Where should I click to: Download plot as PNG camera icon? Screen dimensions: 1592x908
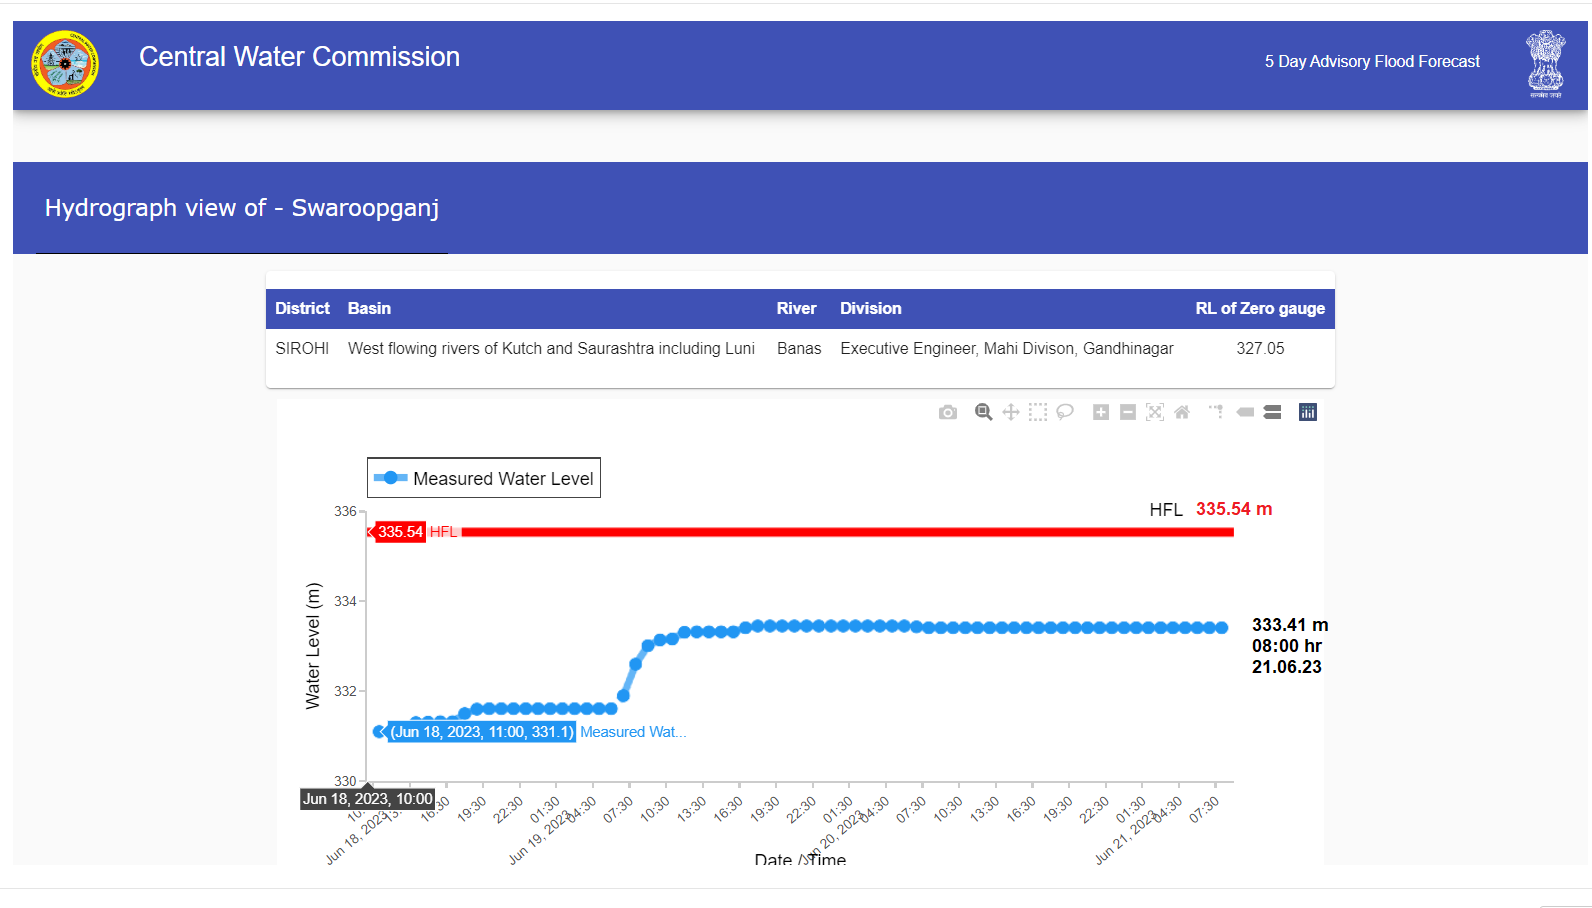point(948,412)
